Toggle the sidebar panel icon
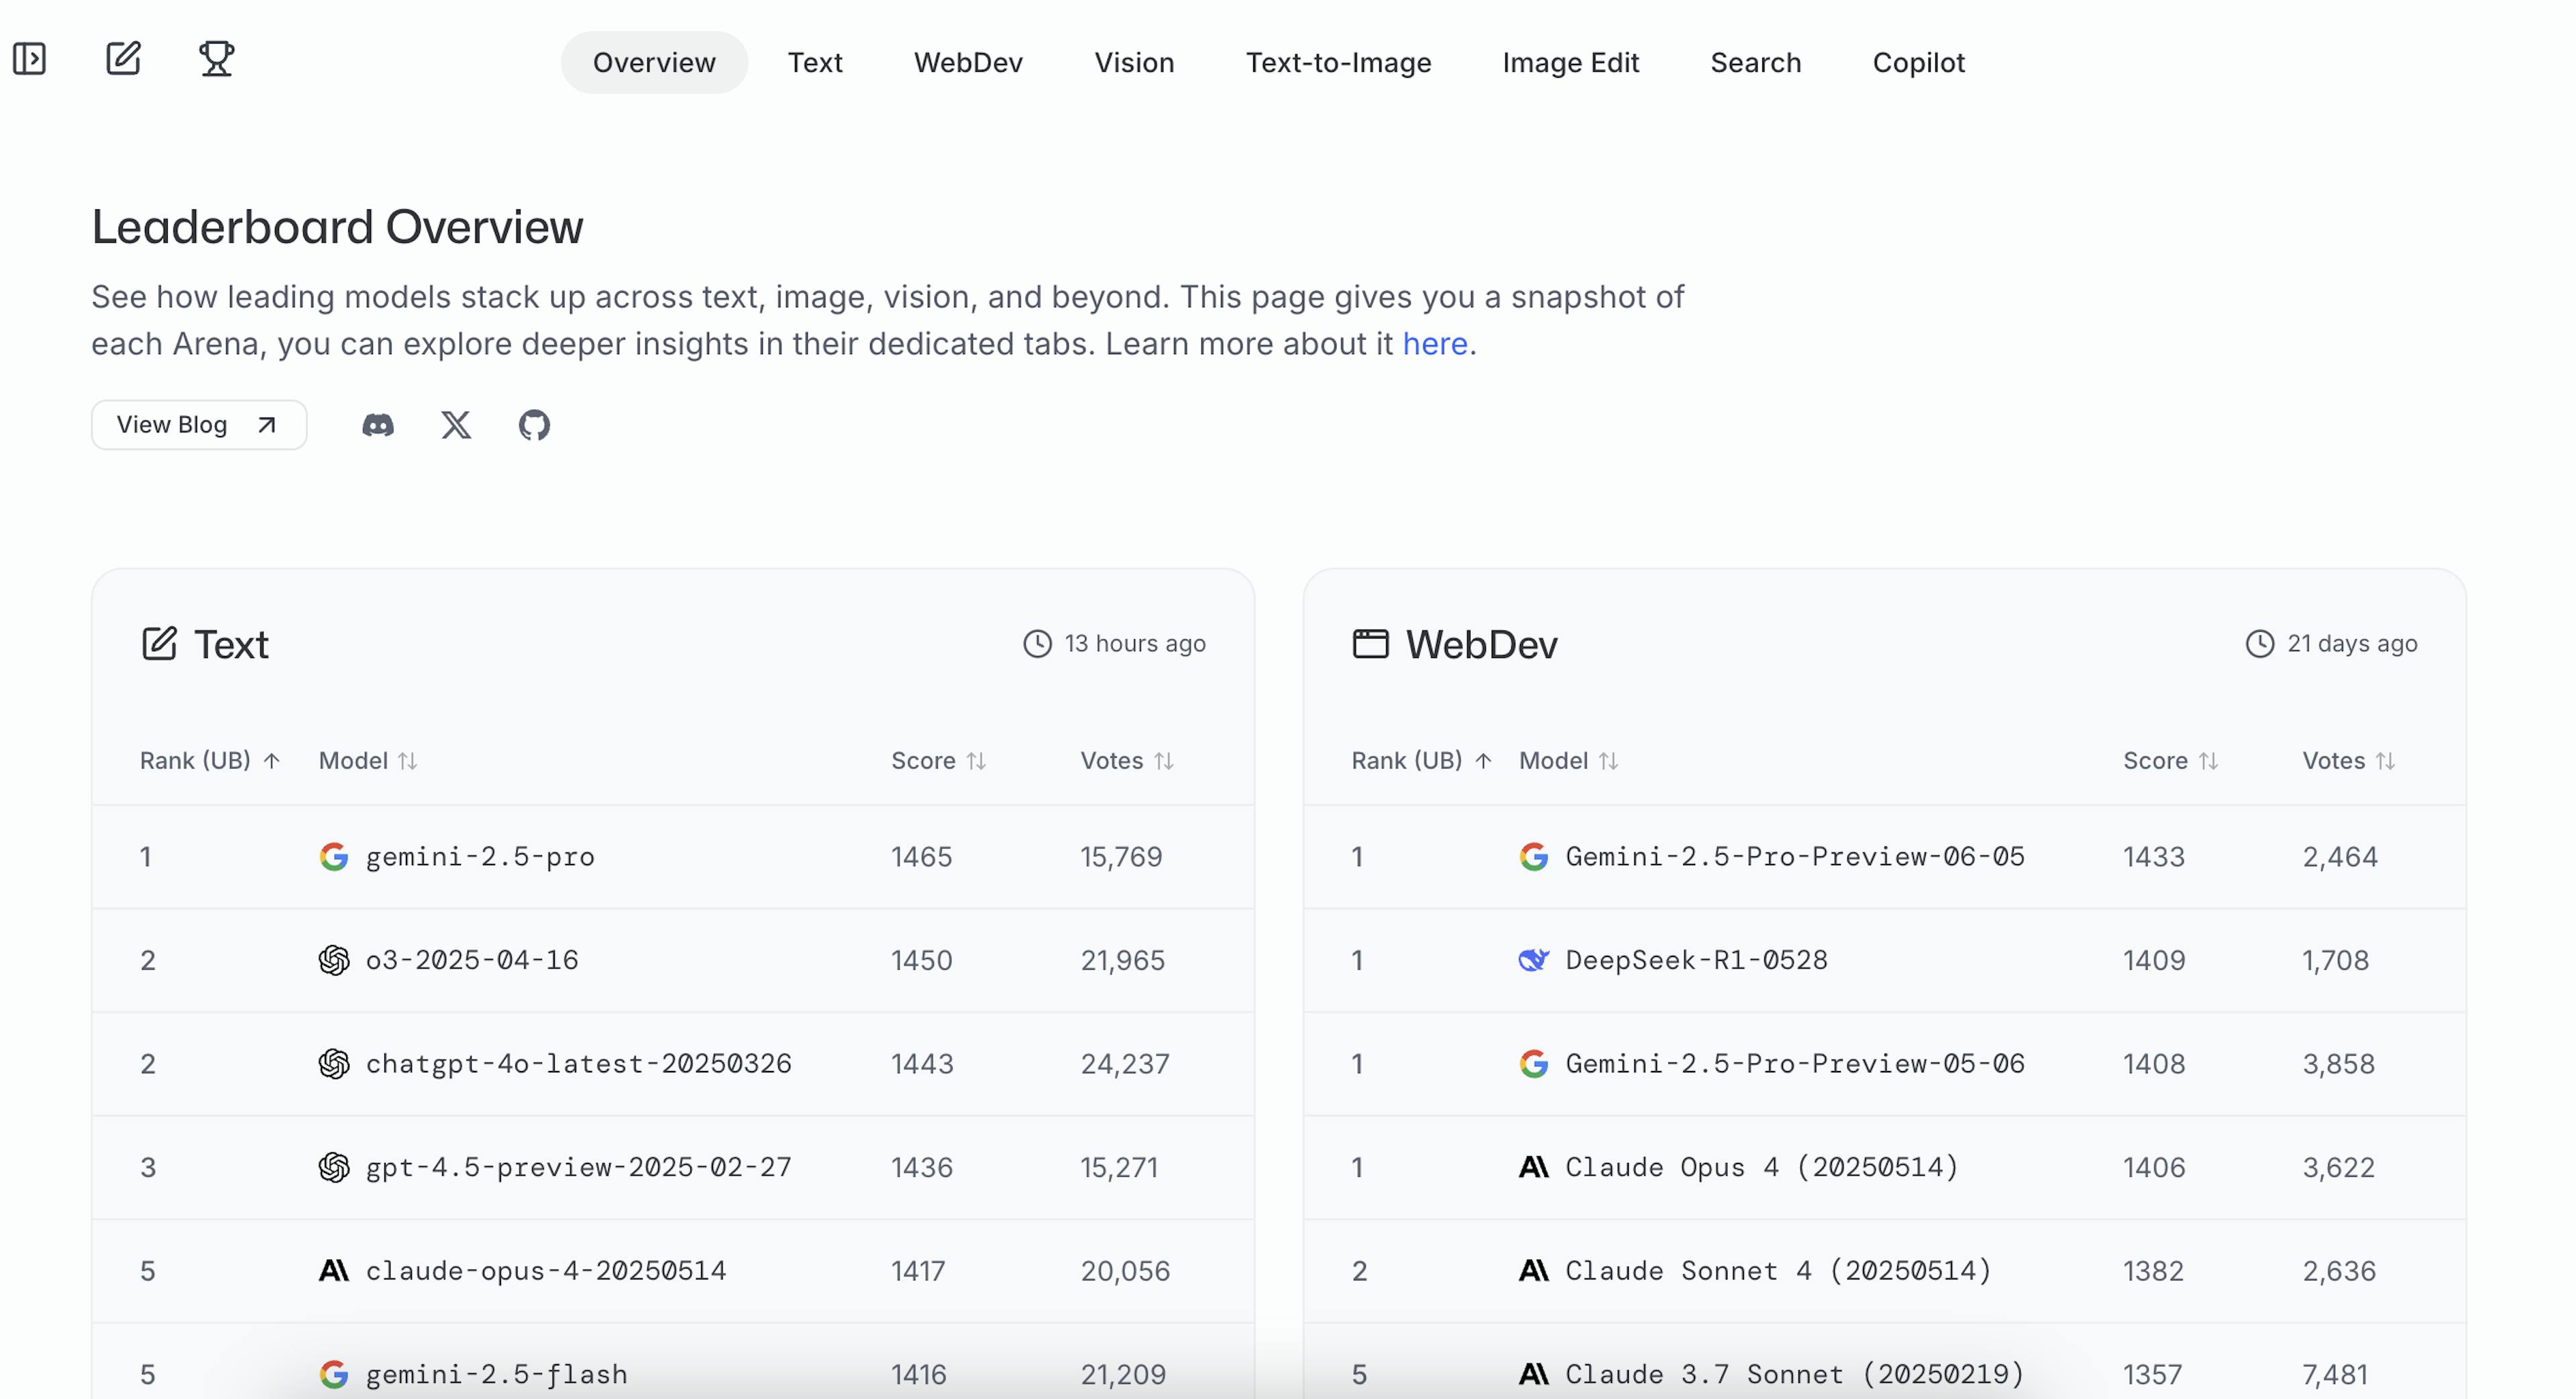This screenshot has width=2576, height=1399. point(29,59)
